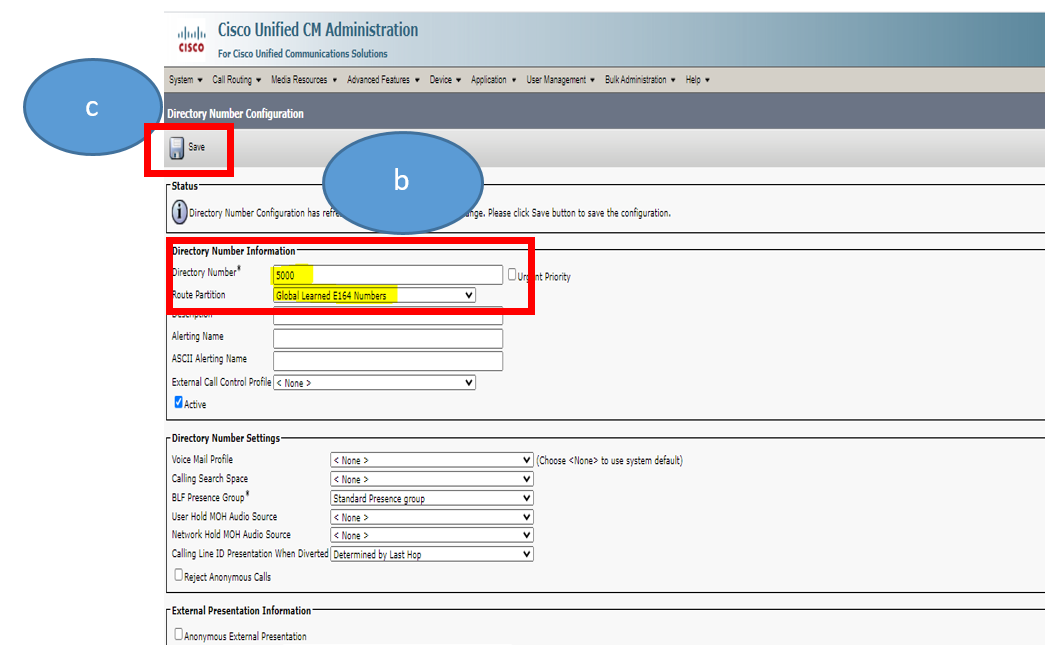Click the Directory Number Configuration heading
The width and height of the screenshot is (1045, 645).
tap(235, 114)
